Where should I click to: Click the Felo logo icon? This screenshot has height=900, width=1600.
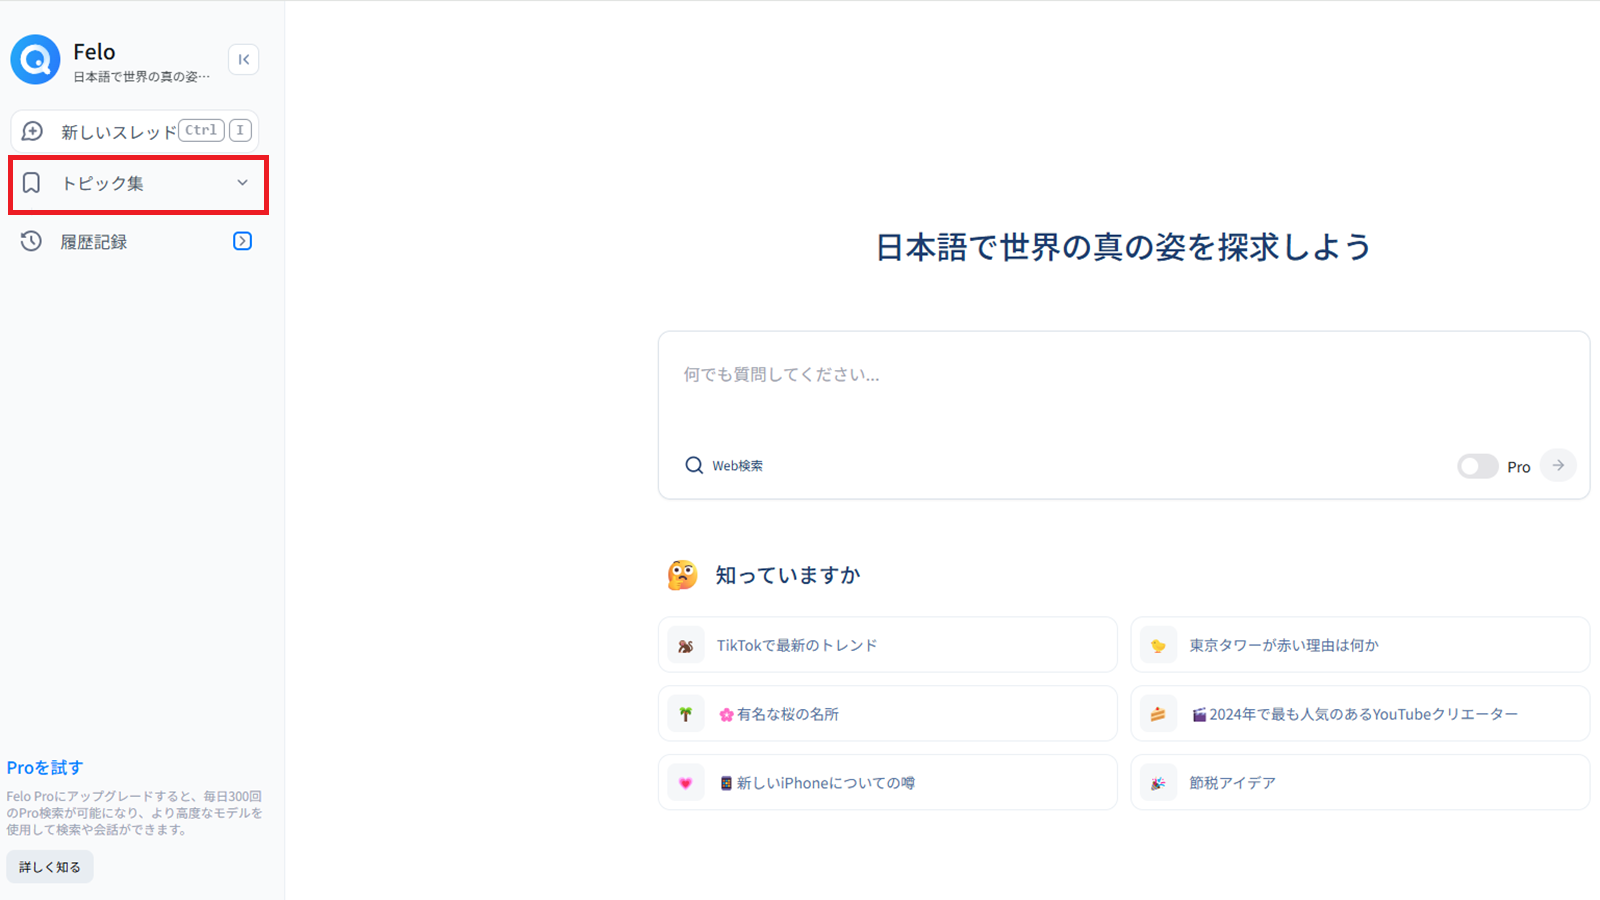35,60
